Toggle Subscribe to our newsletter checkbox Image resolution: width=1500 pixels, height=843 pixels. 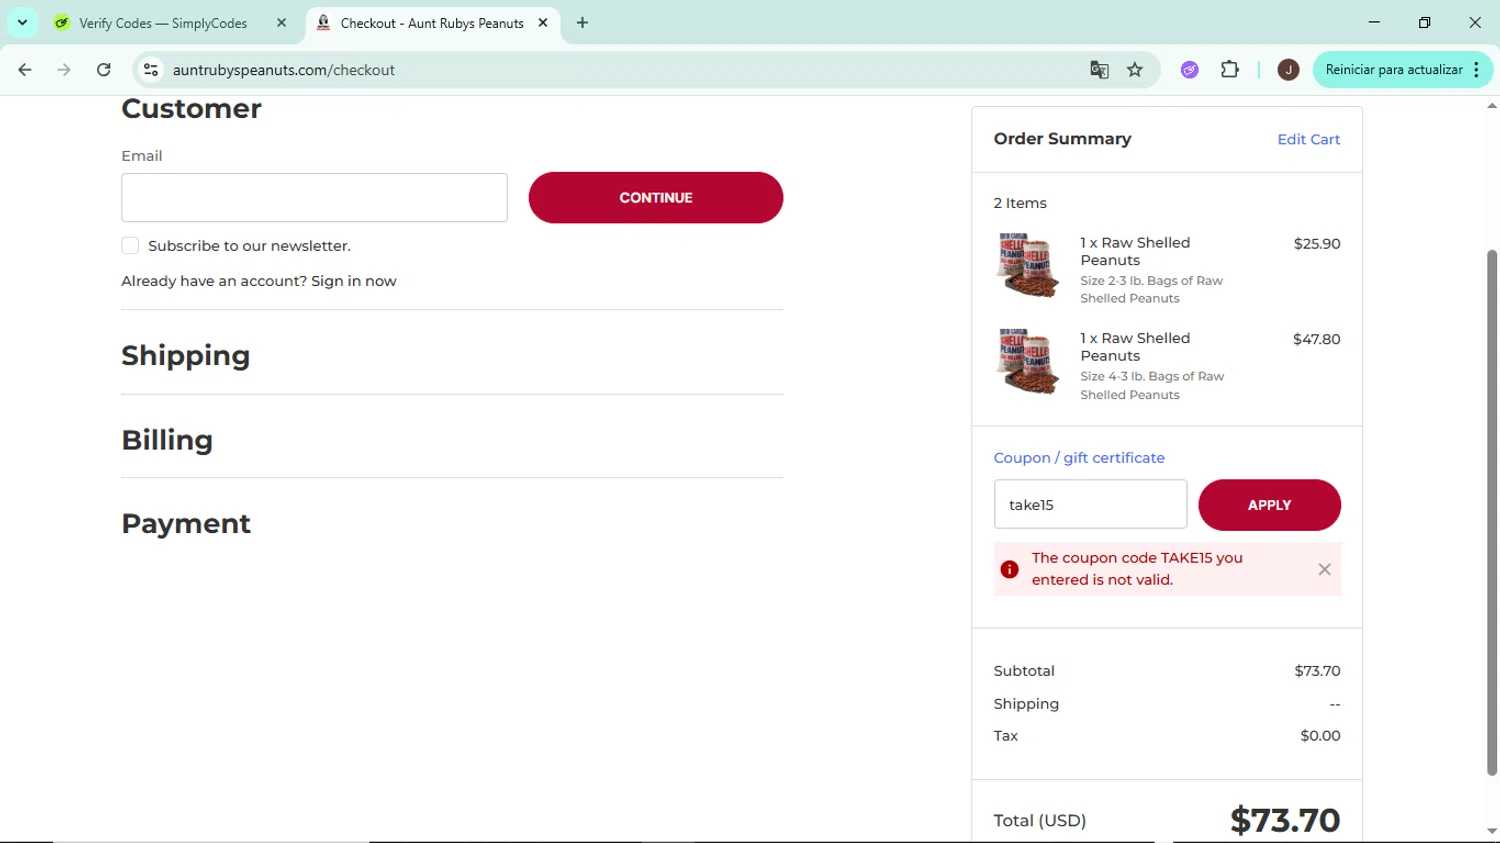point(130,245)
